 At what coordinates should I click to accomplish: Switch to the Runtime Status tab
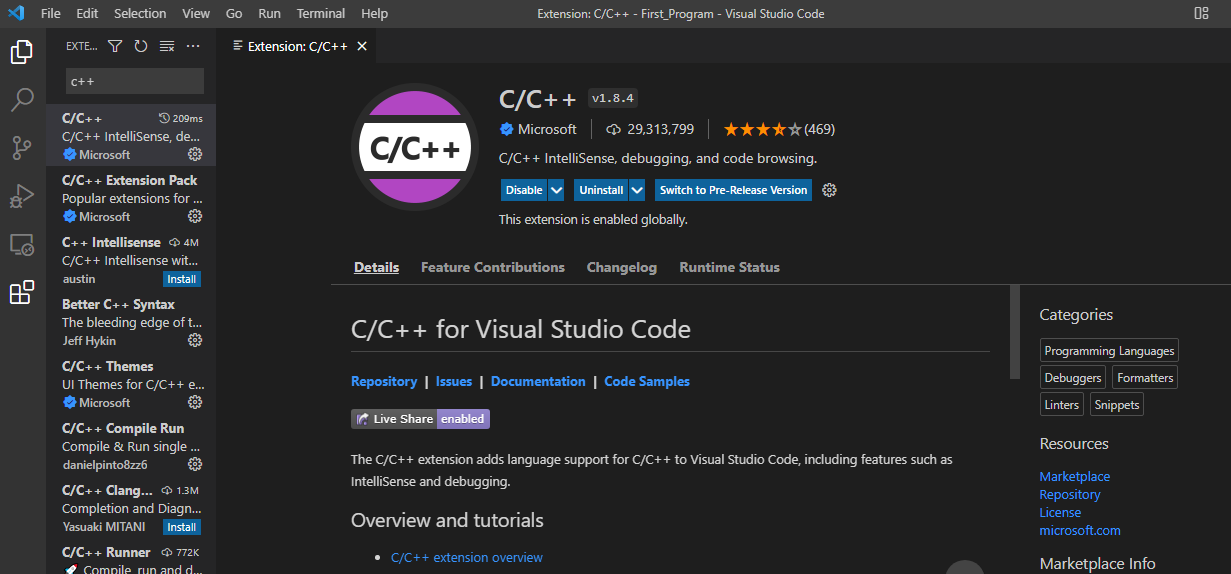click(730, 267)
